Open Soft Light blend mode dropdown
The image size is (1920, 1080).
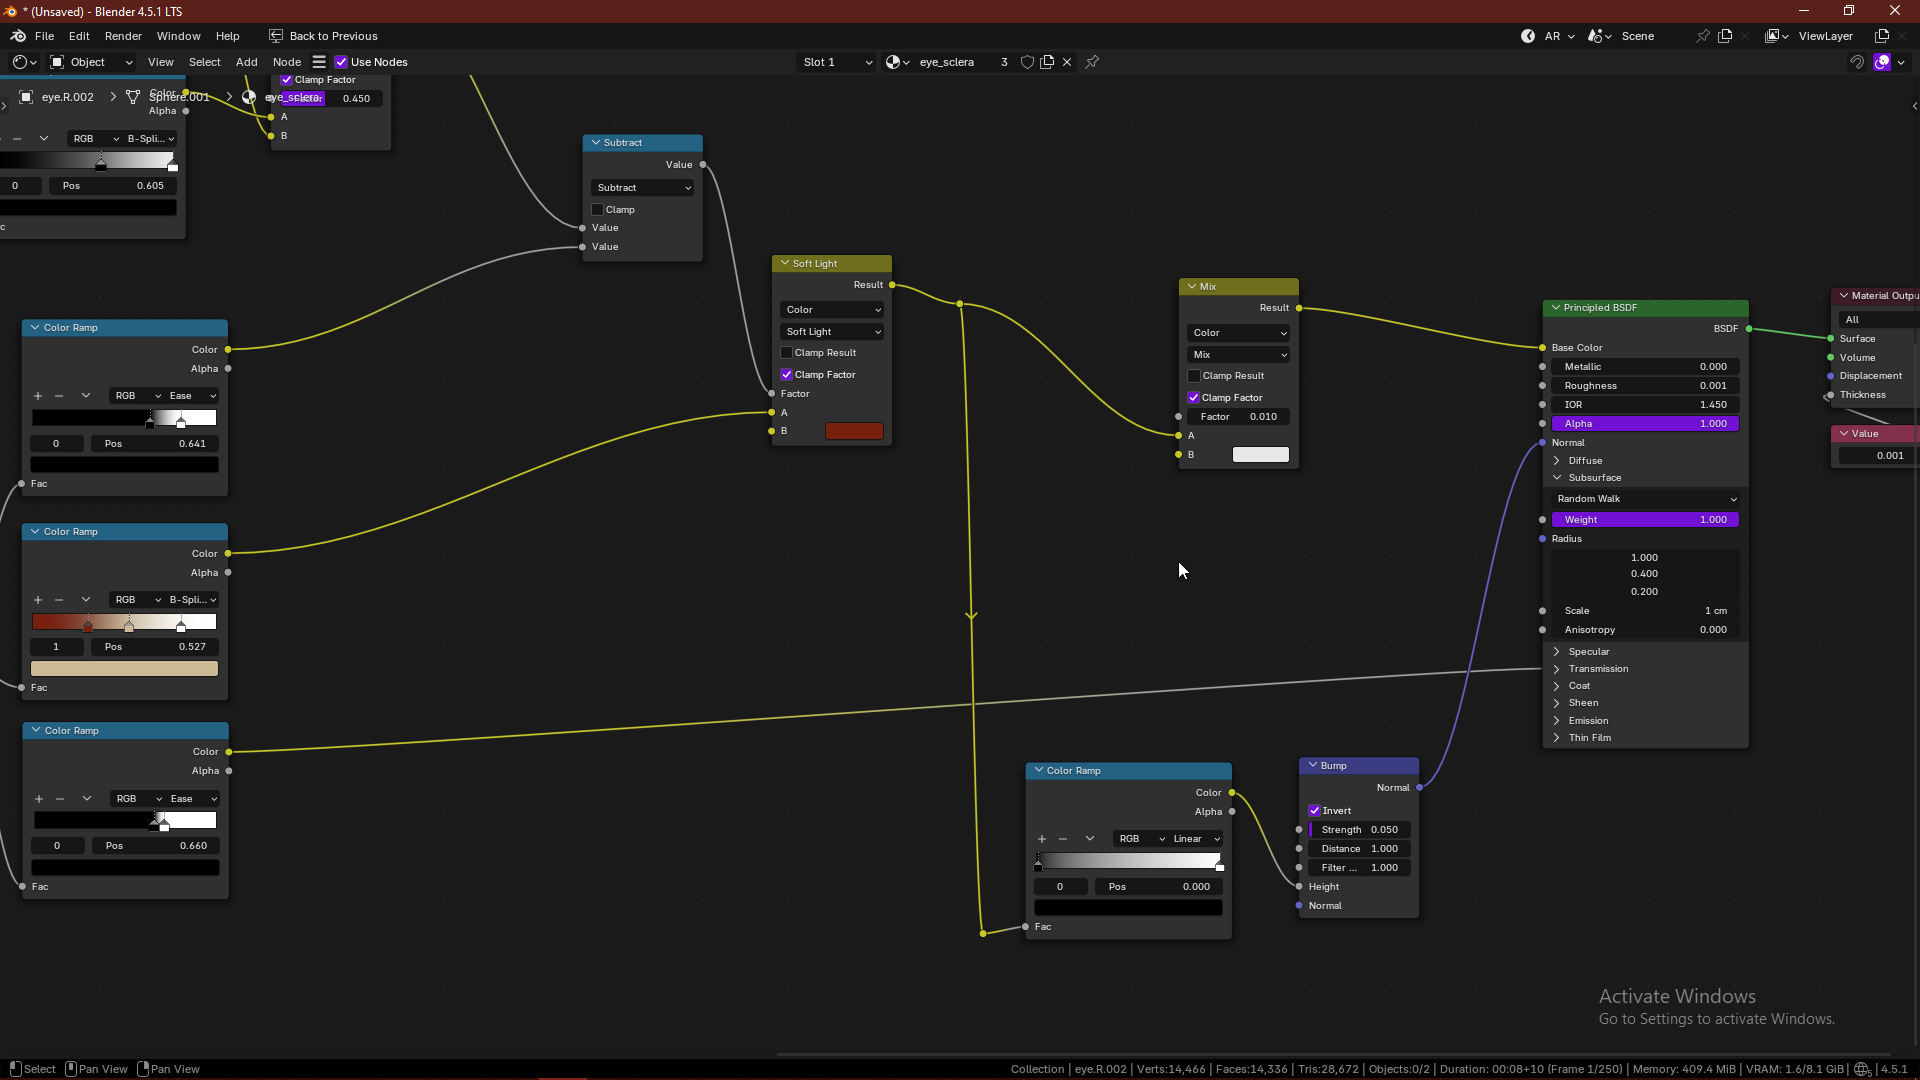point(832,332)
